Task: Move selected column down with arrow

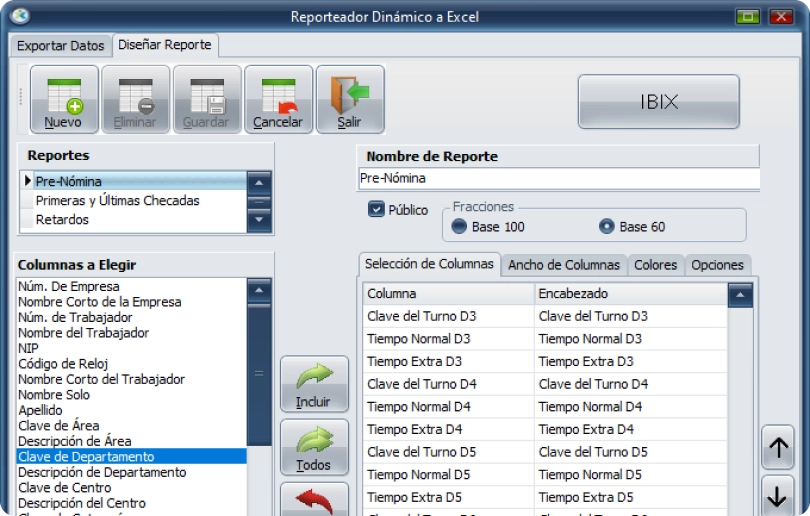Action: [778, 495]
